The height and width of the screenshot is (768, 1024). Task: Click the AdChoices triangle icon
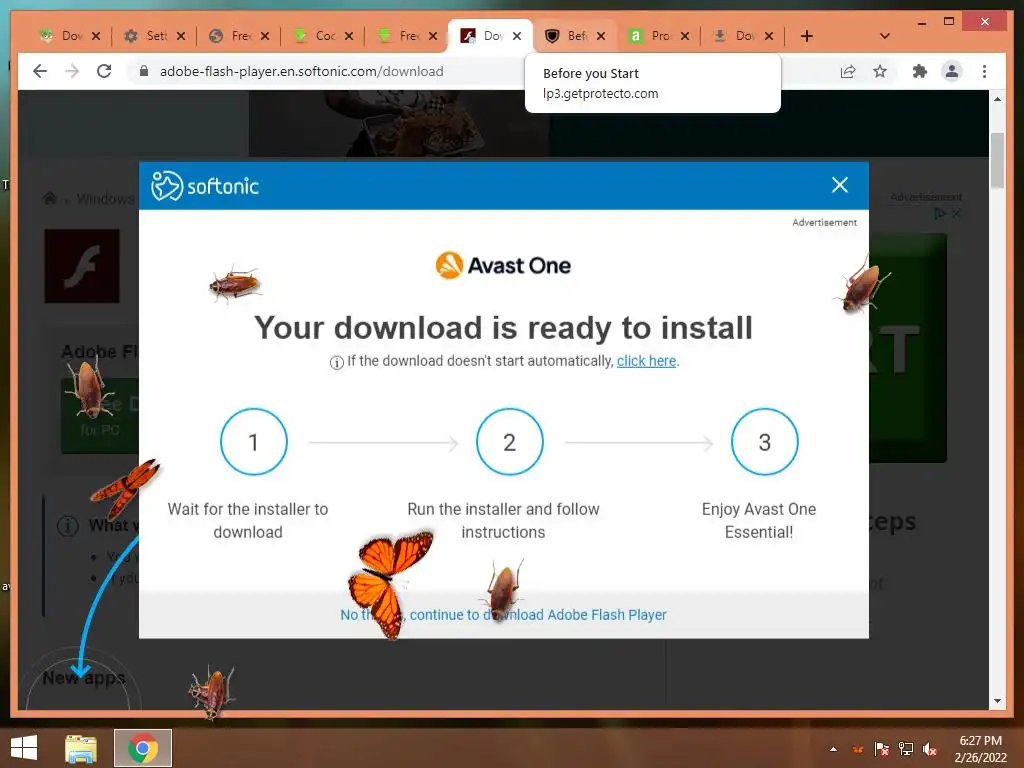pos(940,214)
